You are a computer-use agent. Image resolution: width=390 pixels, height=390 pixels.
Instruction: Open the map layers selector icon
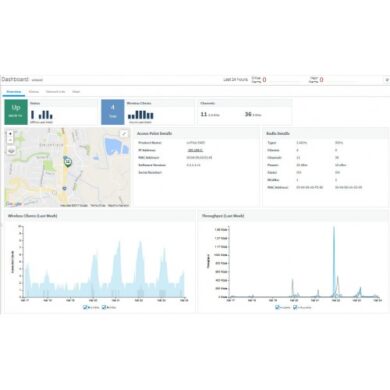tap(11, 151)
